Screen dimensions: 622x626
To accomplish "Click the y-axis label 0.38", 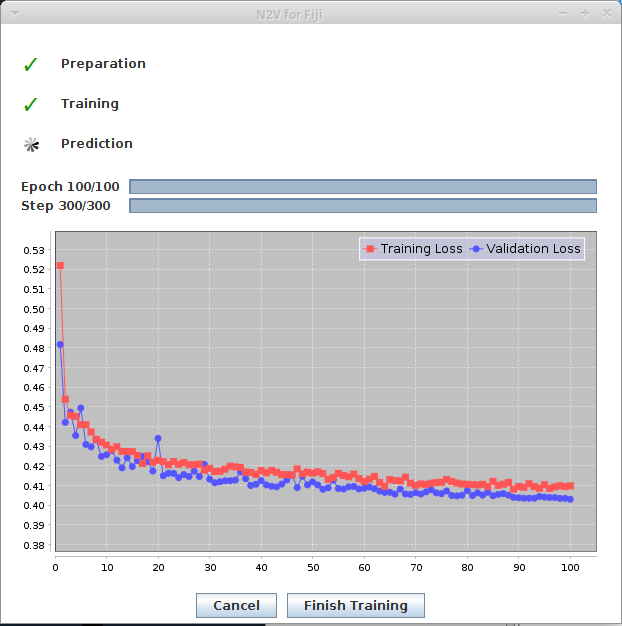I will coord(34,545).
